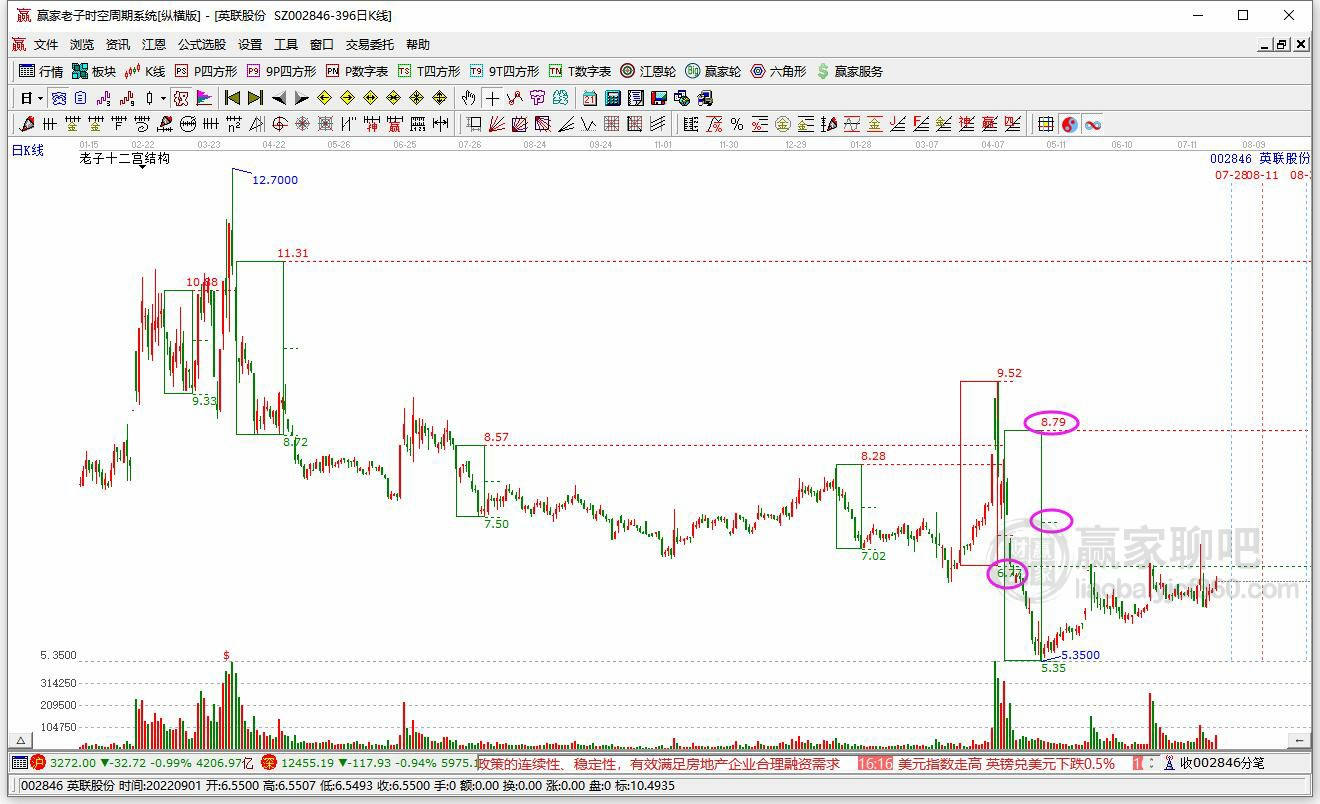Open the 行情 market quotes view

coord(41,71)
